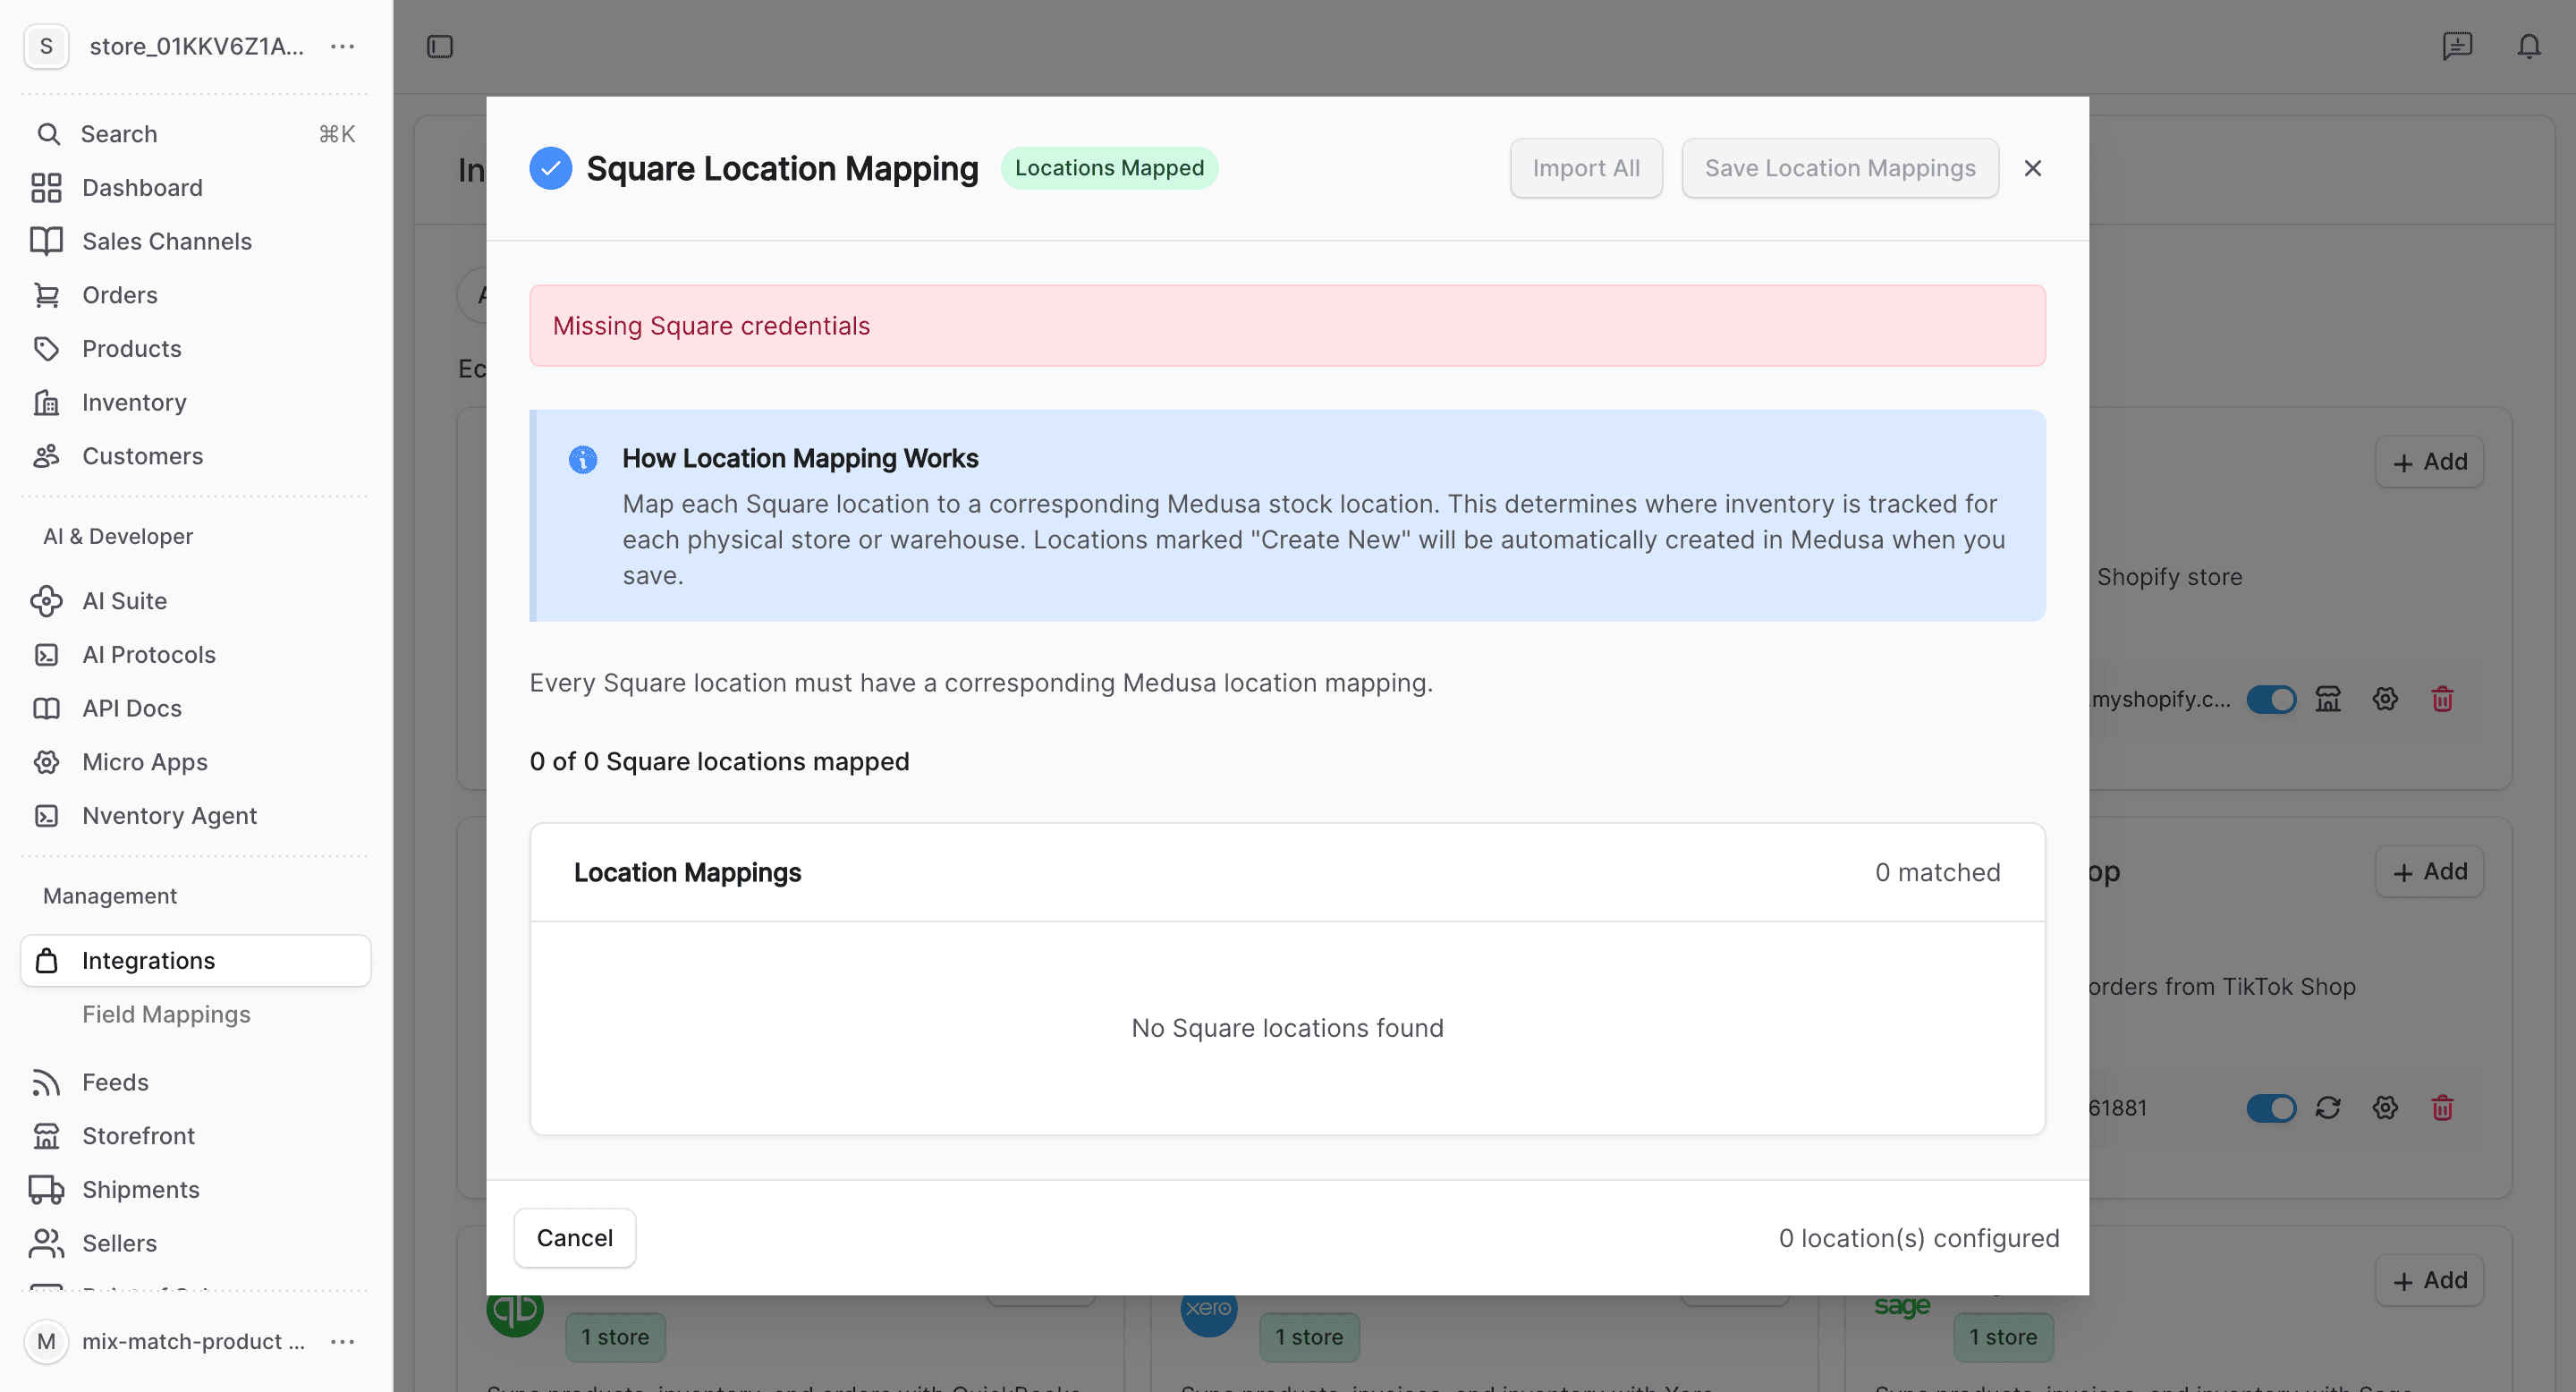
Task: Click sync refresh icon on 61881 row
Action: [2328, 1108]
